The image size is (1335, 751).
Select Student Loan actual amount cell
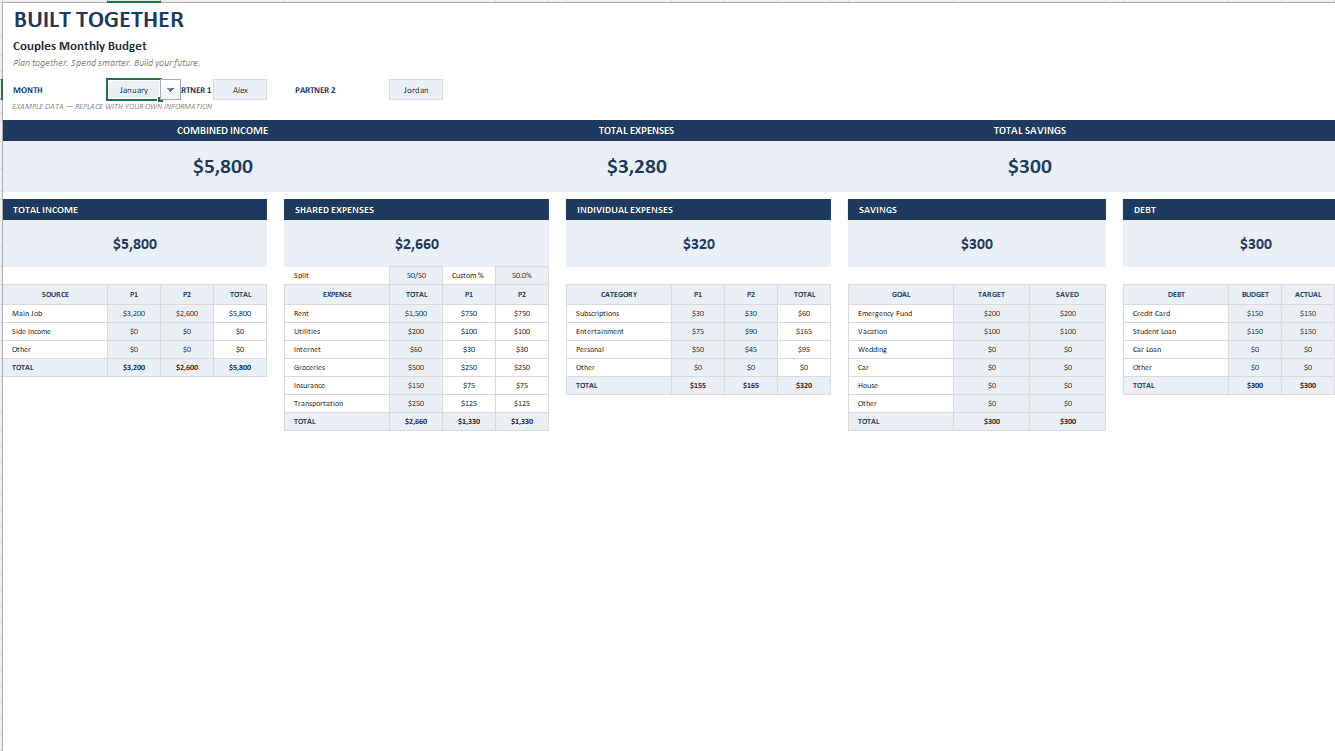(x=1308, y=332)
